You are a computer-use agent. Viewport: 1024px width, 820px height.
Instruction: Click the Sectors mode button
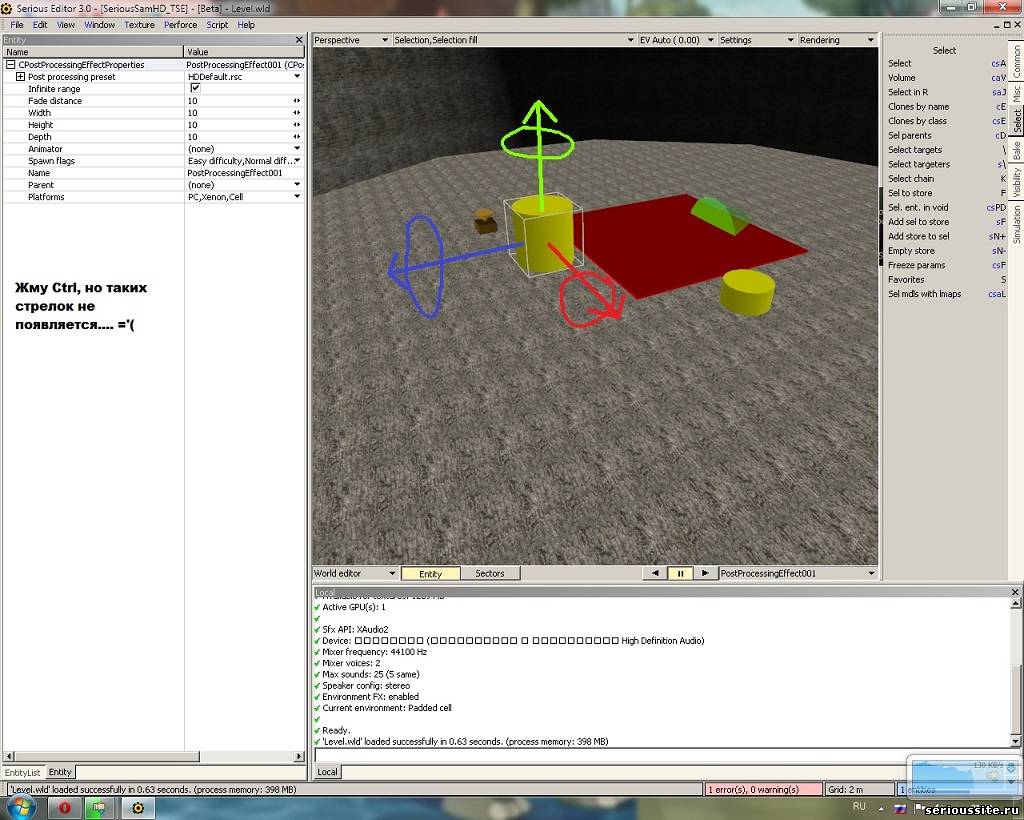point(490,574)
